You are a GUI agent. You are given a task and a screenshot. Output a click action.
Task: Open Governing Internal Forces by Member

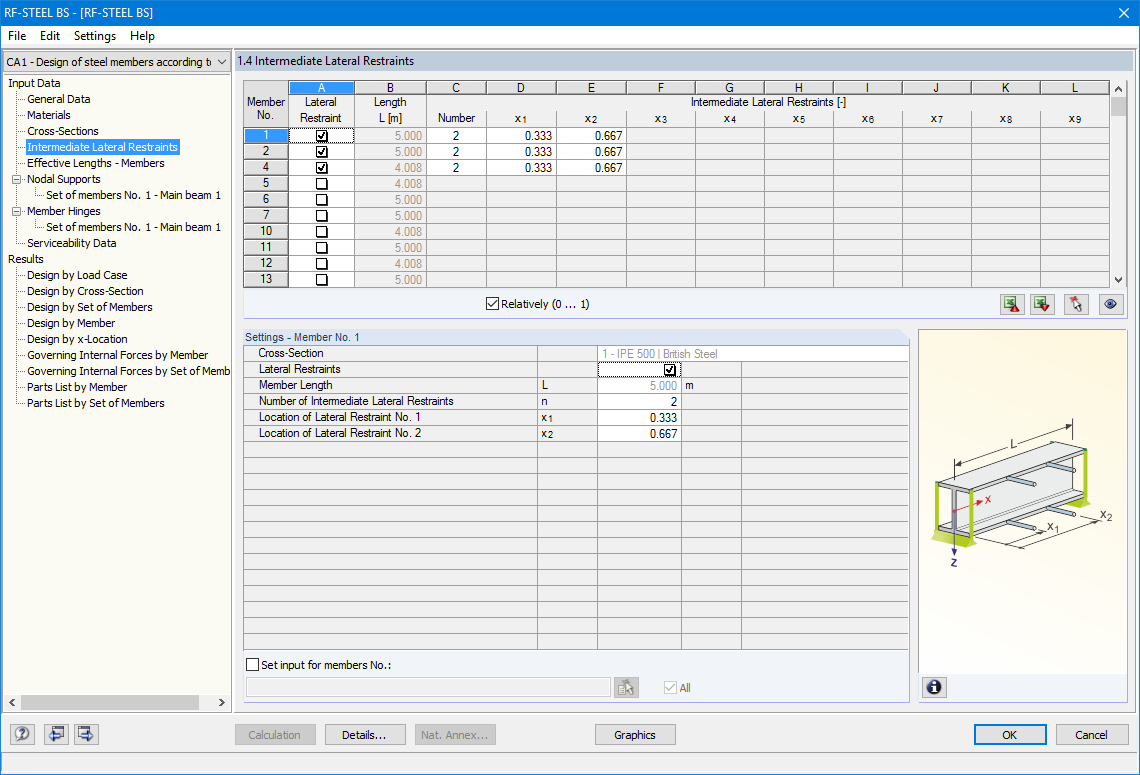tap(117, 355)
